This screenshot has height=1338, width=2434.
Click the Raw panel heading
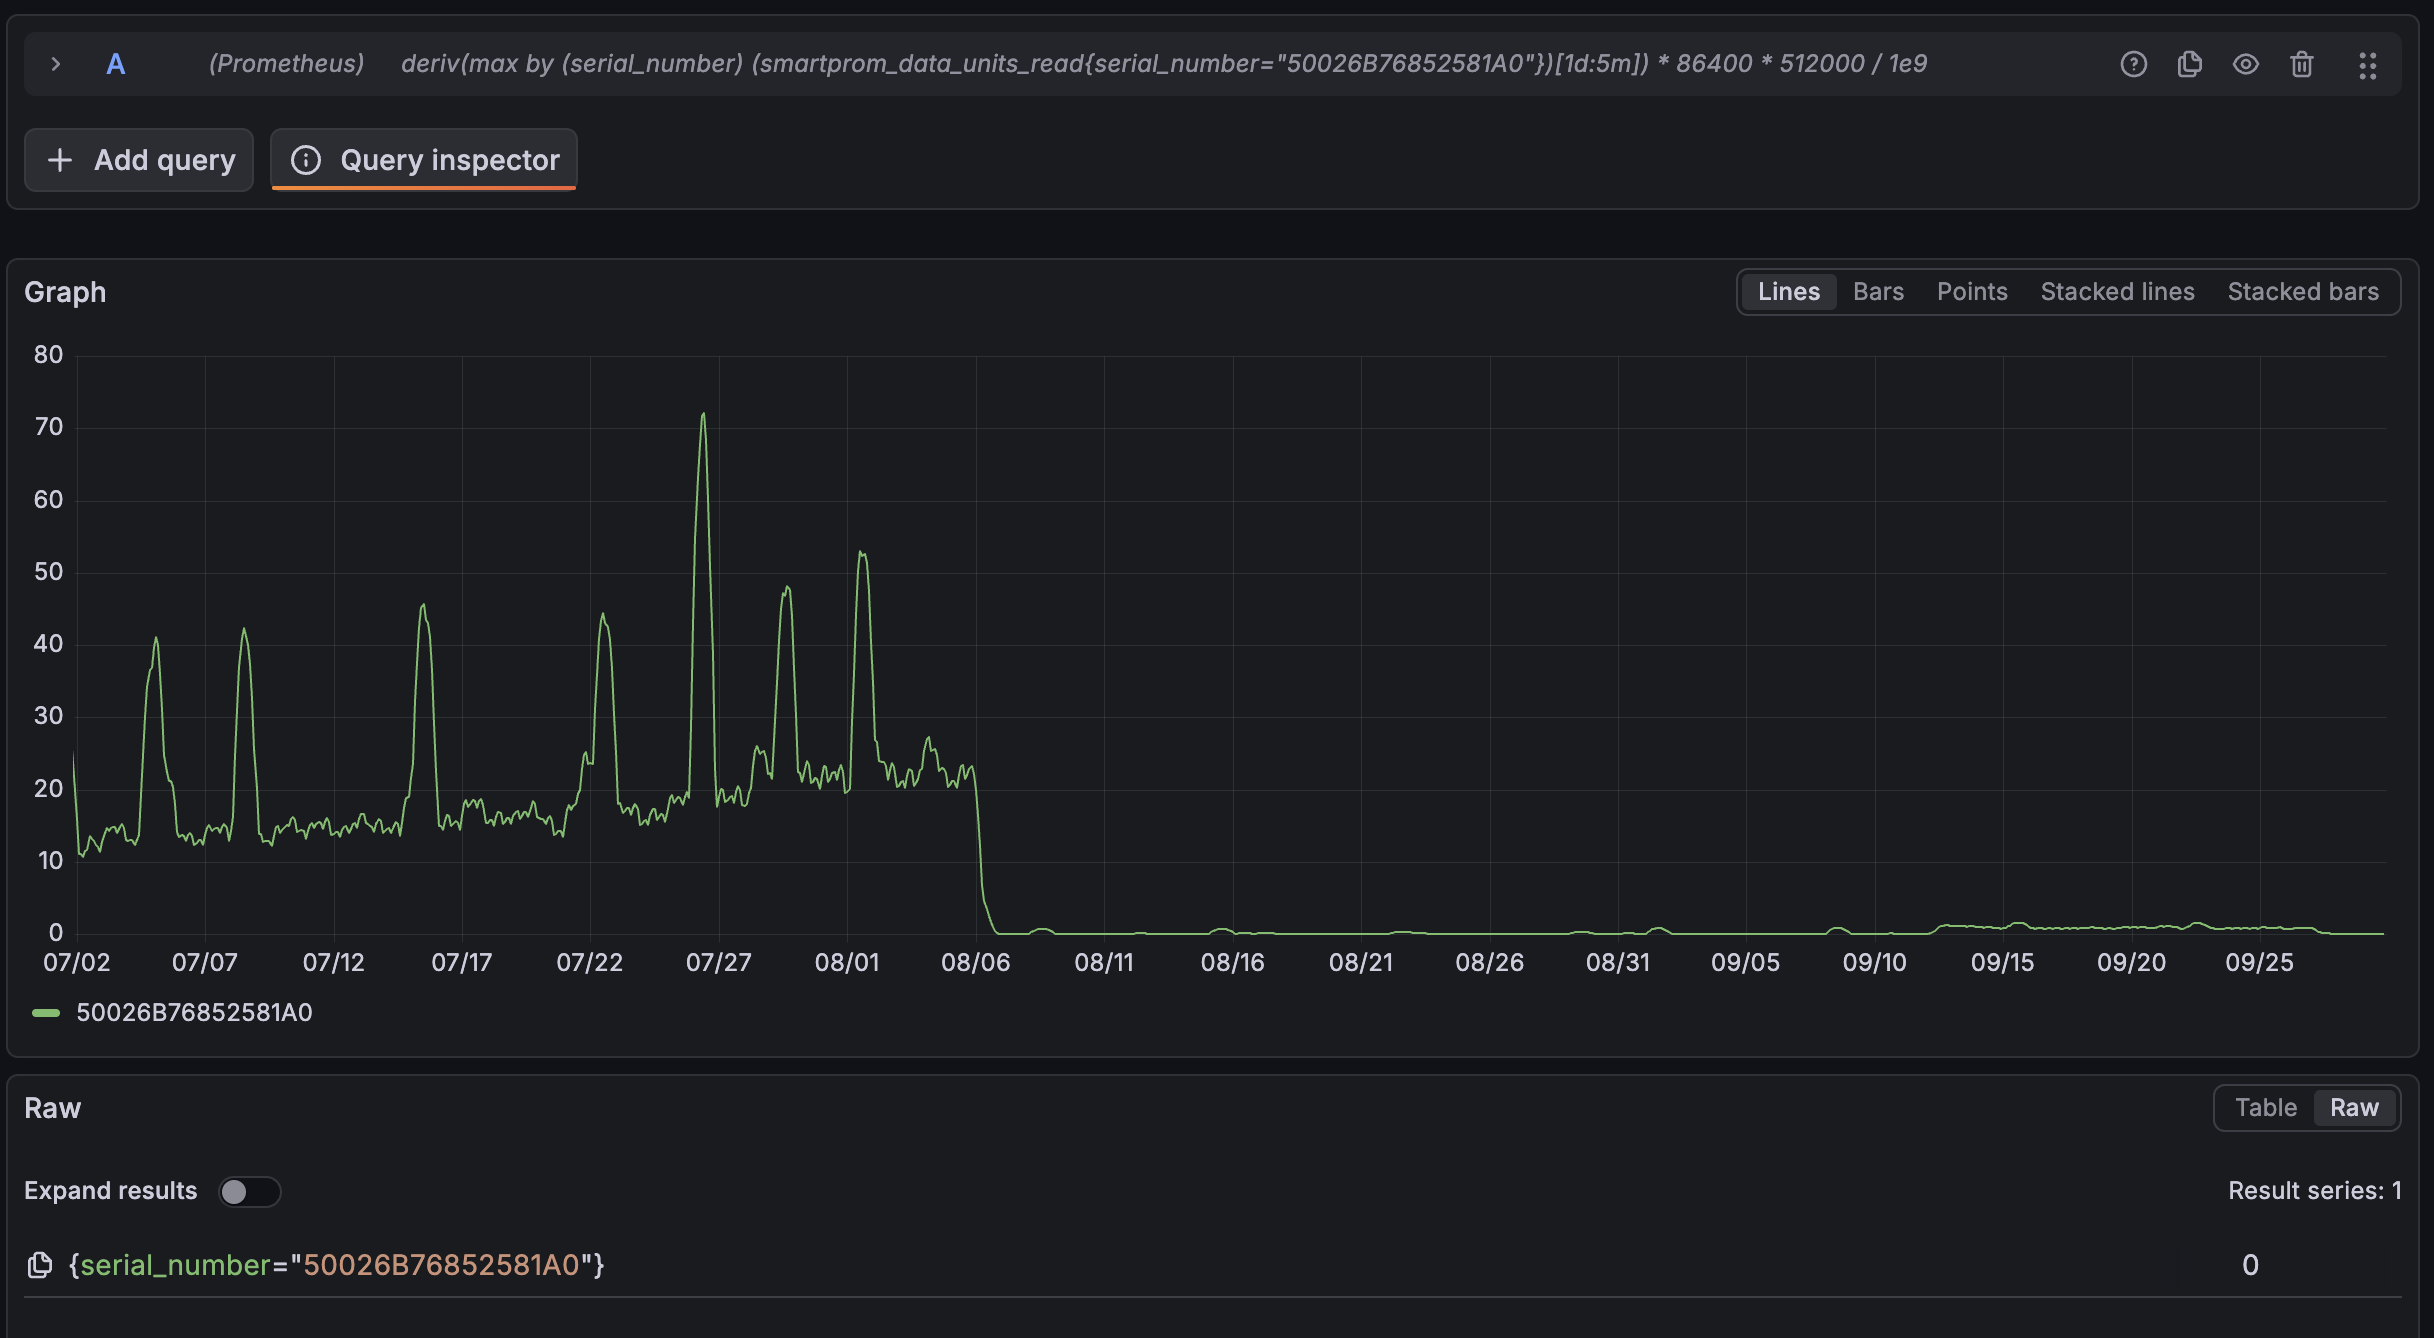point(52,1108)
